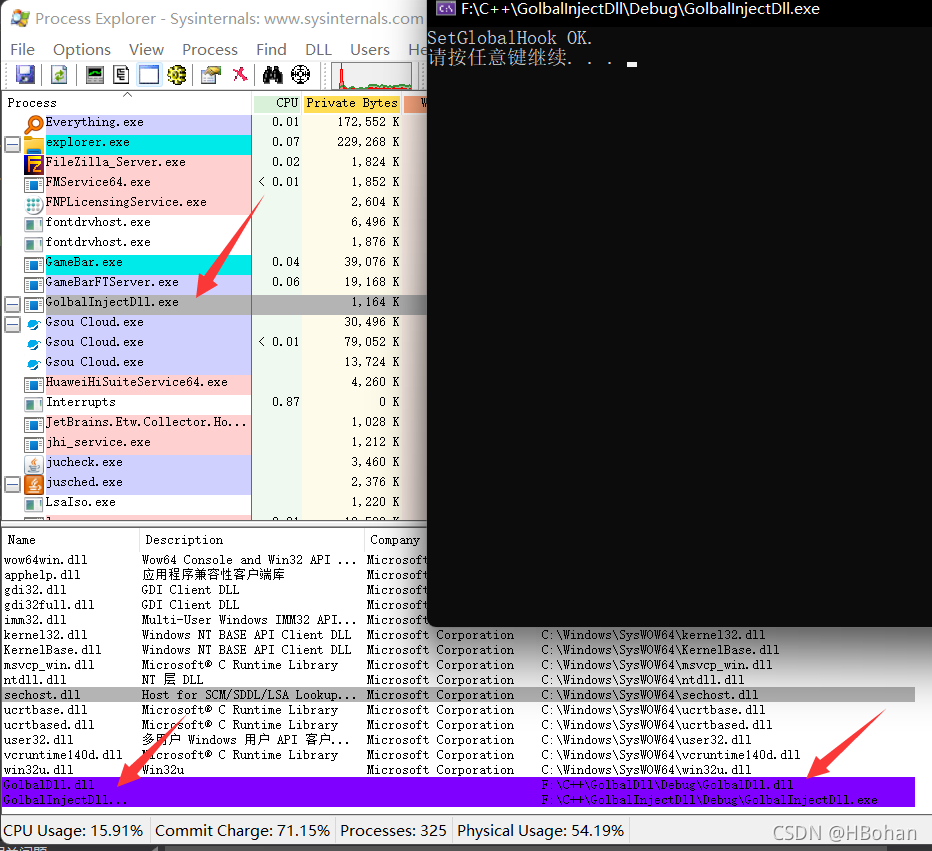Click the jucheck.exe Java icon
Image resolution: width=932 pixels, height=851 pixels.
click(x=34, y=464)
